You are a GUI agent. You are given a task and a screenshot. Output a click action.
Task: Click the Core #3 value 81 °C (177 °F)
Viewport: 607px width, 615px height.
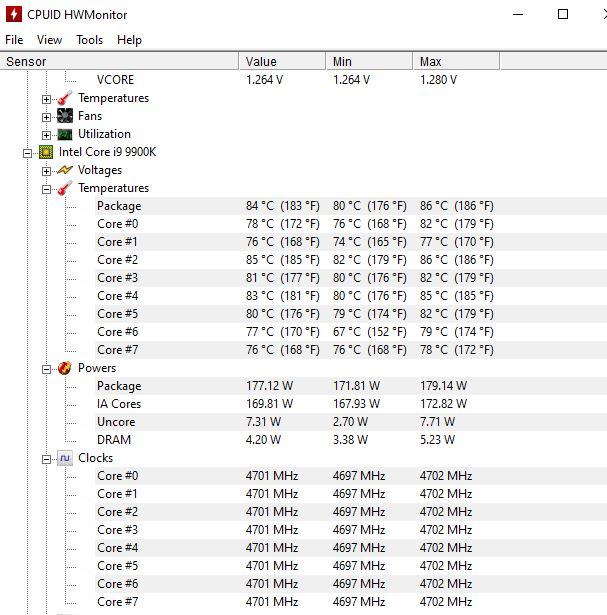point(283,278)
